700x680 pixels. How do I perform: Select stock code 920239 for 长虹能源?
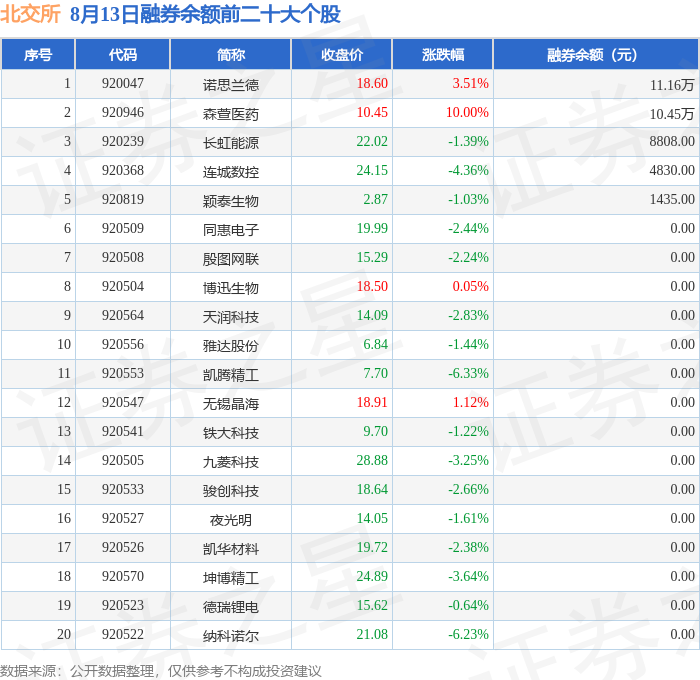pyautogui.click(x=123, y=142)
